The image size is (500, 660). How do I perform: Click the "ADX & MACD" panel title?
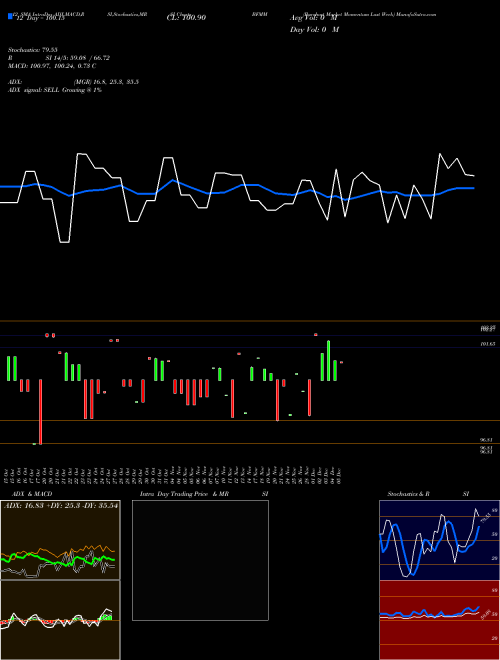[32, 494]
